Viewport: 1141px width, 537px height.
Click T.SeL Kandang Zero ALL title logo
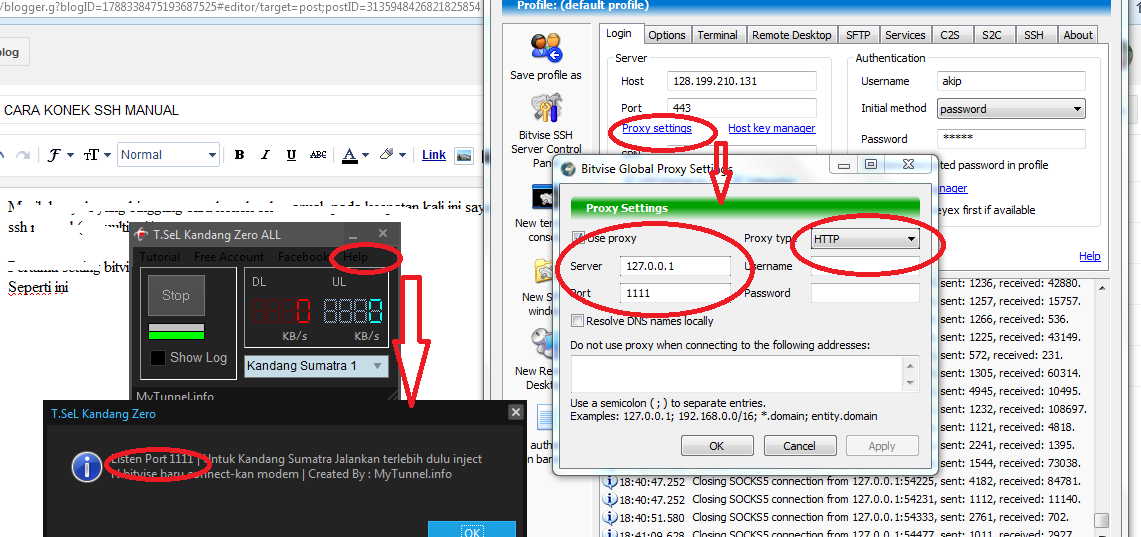click(142, 234)
